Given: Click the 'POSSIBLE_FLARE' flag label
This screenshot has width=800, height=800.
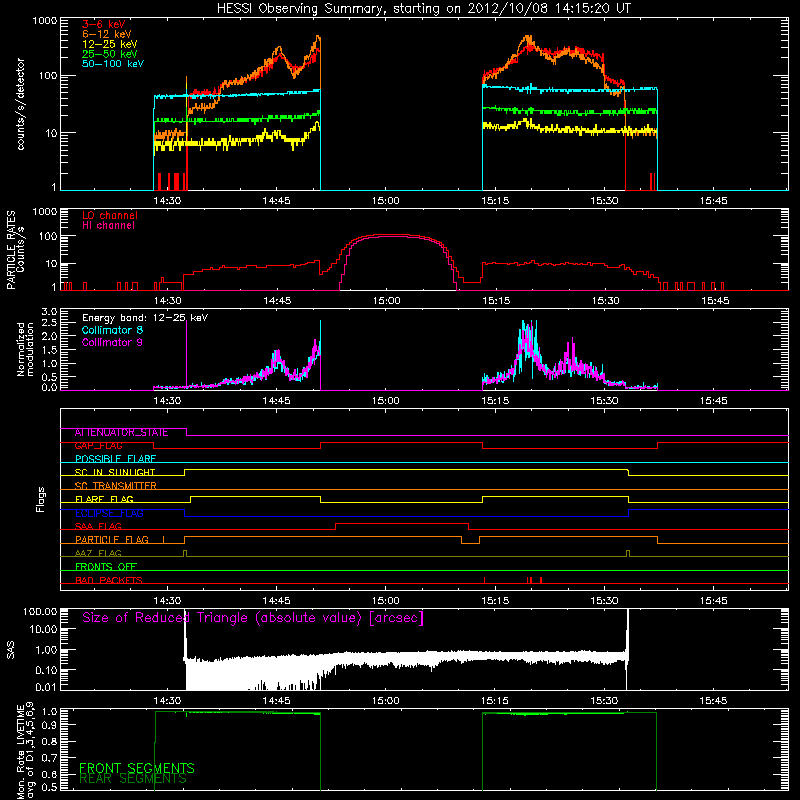Looking at the screenshot, I should (x=115, y=459).
